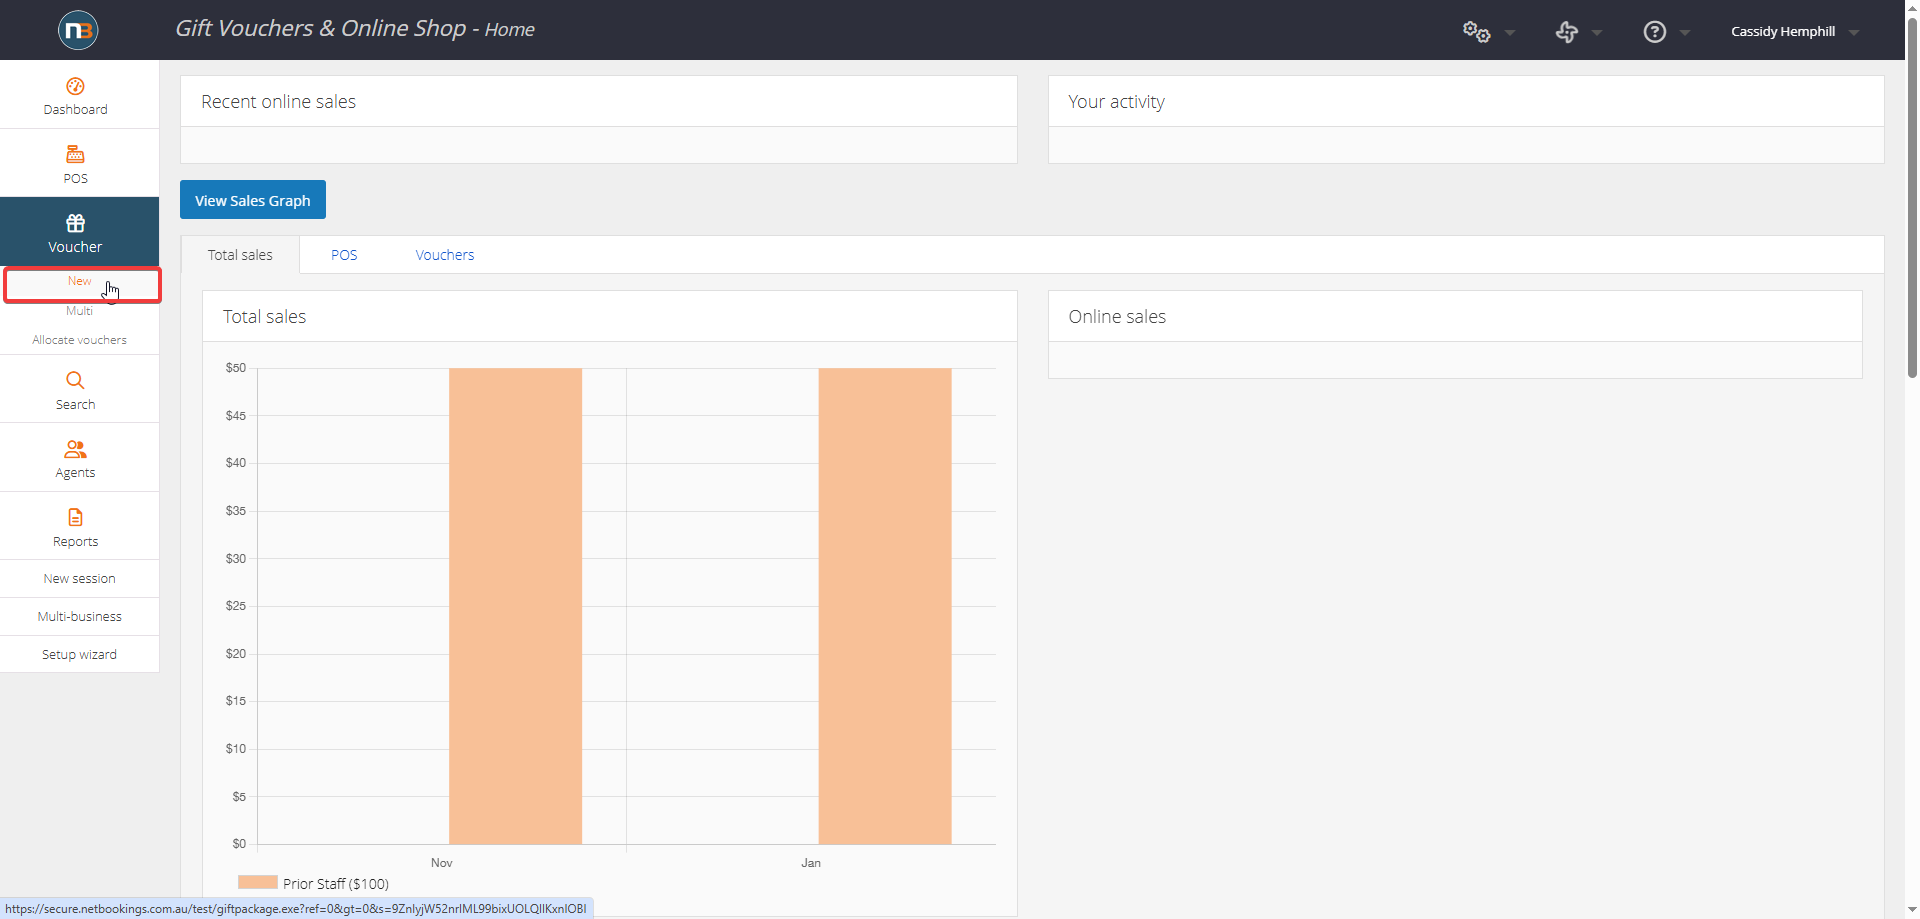The image size is (1920, 919).
Task: Open the Dashboard gauge icon
Action: point(75,86)
